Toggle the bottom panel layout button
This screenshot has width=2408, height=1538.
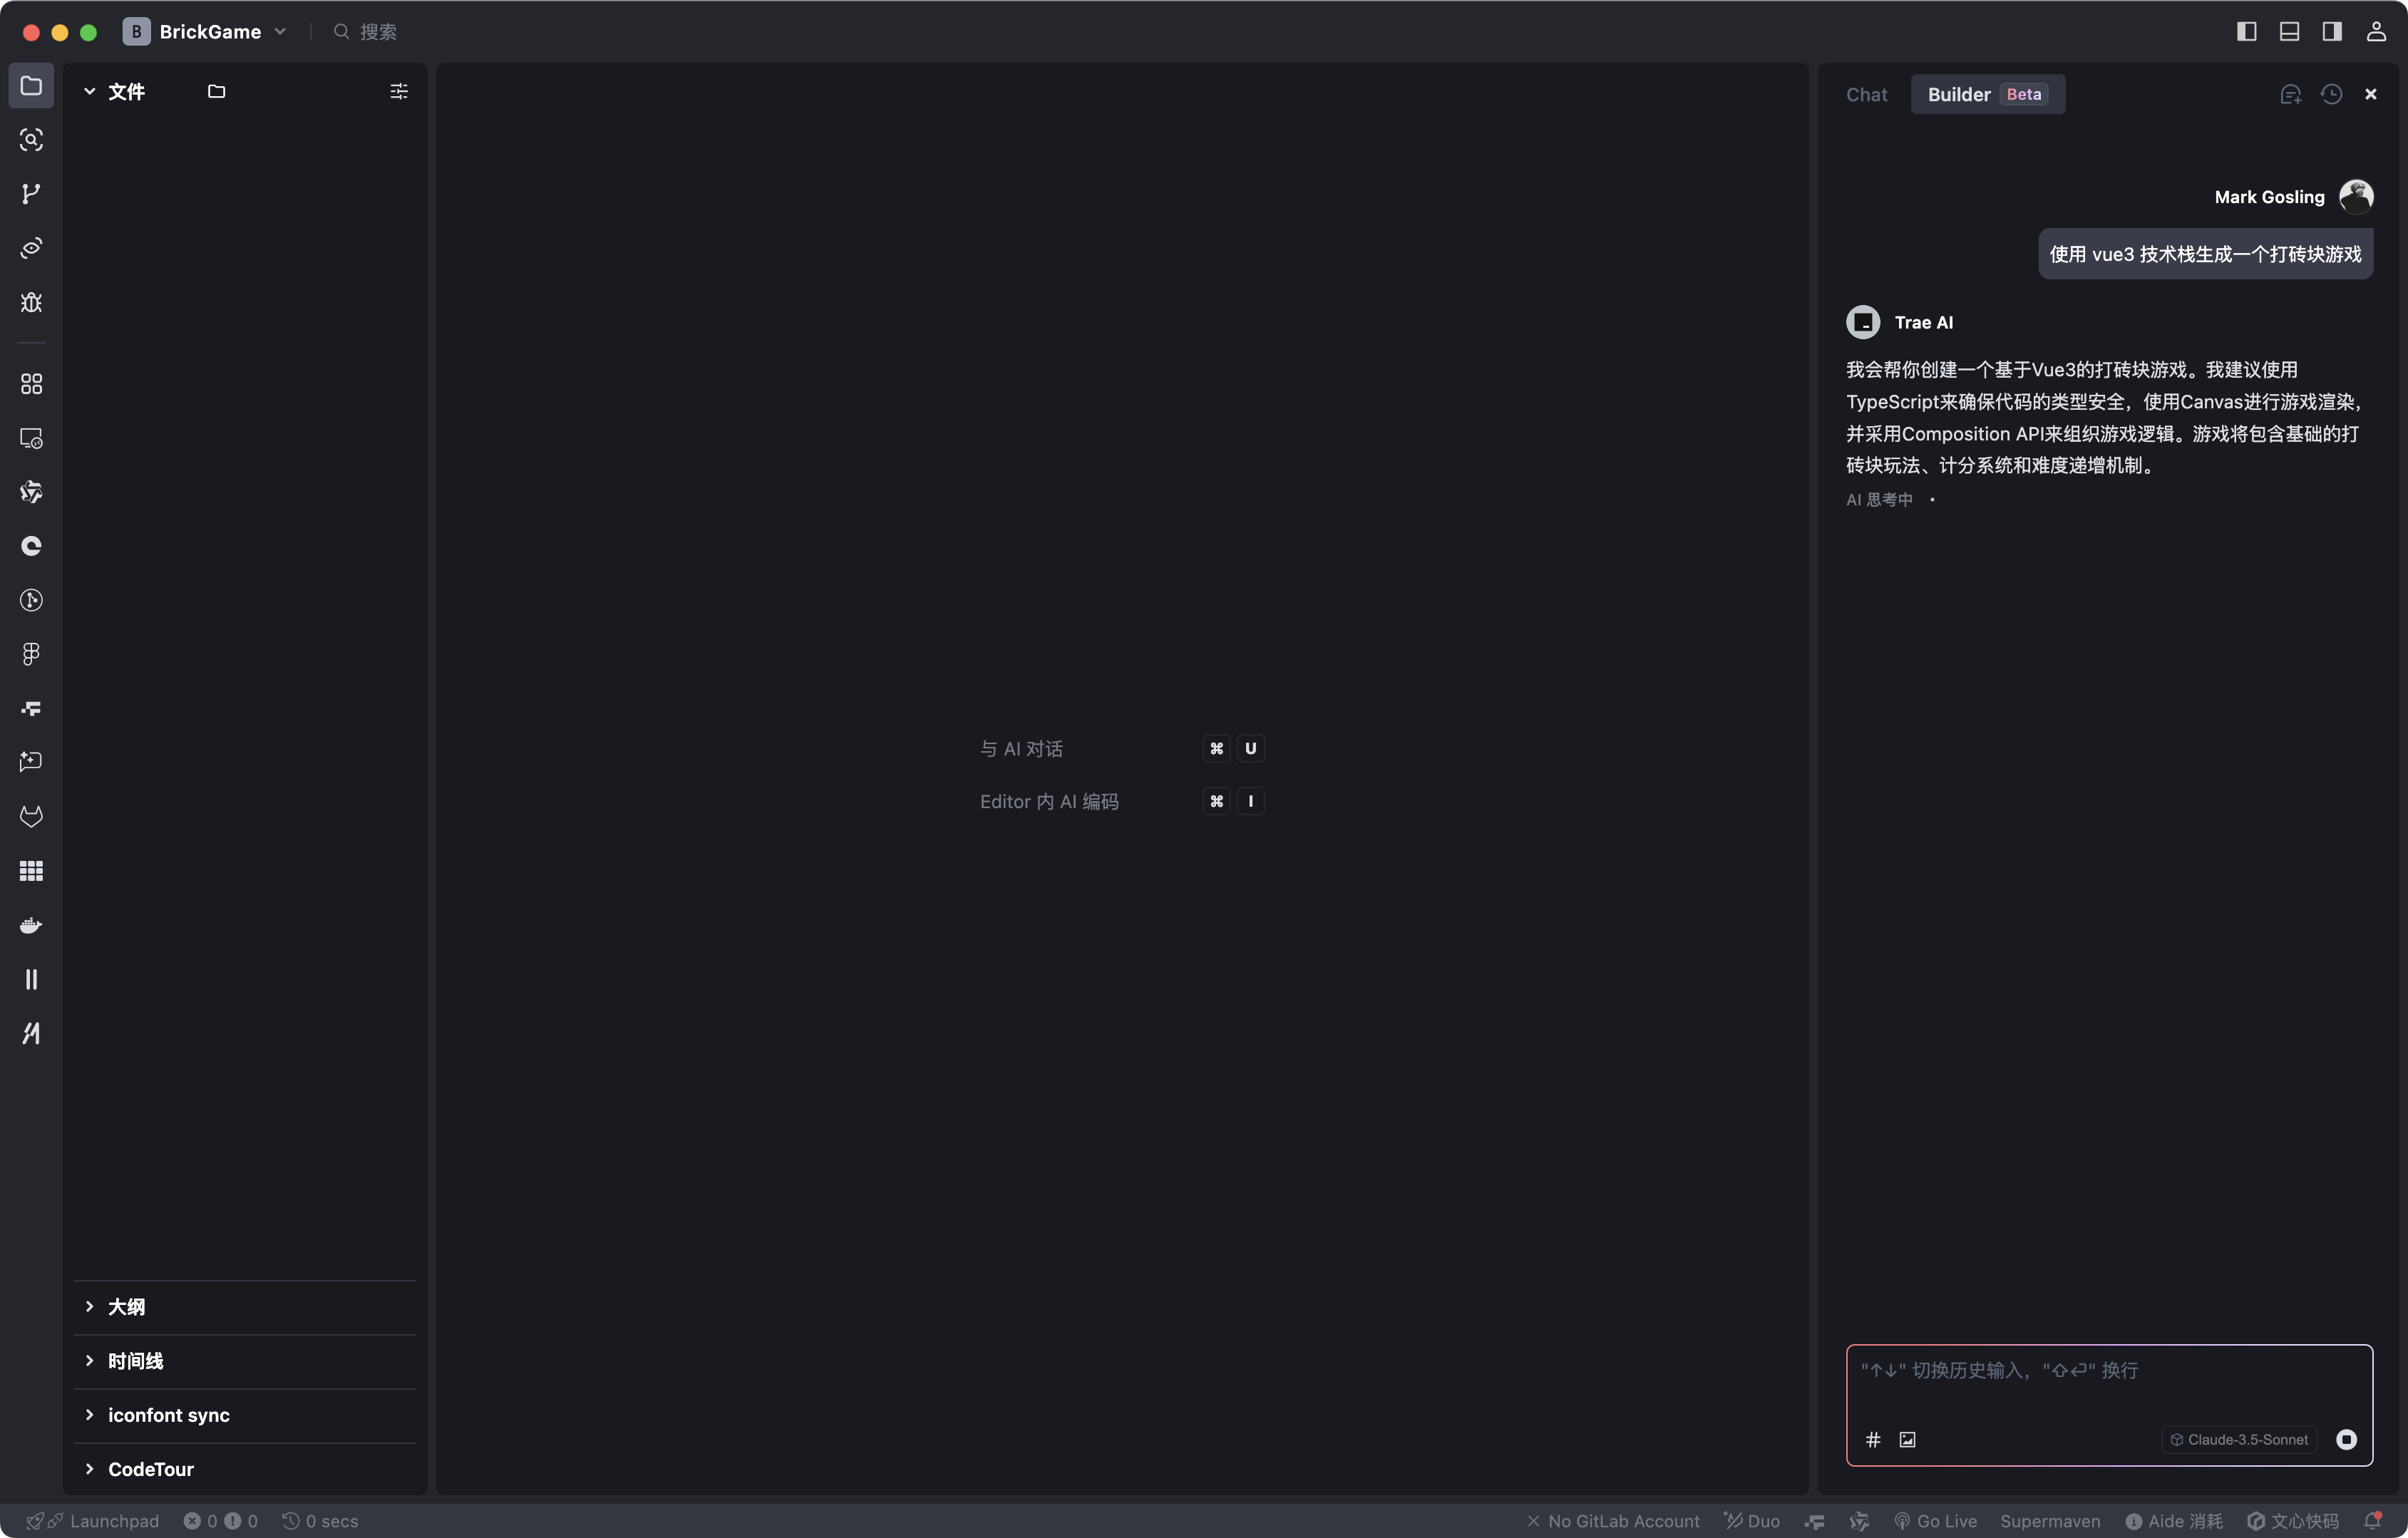coord(2289,31)
